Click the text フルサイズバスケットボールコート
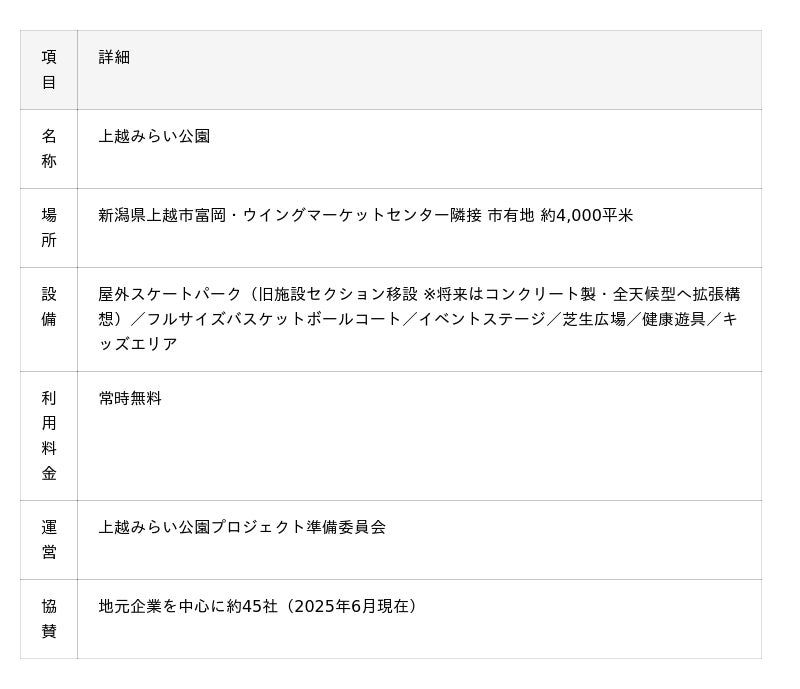 (x=275, y=319)
